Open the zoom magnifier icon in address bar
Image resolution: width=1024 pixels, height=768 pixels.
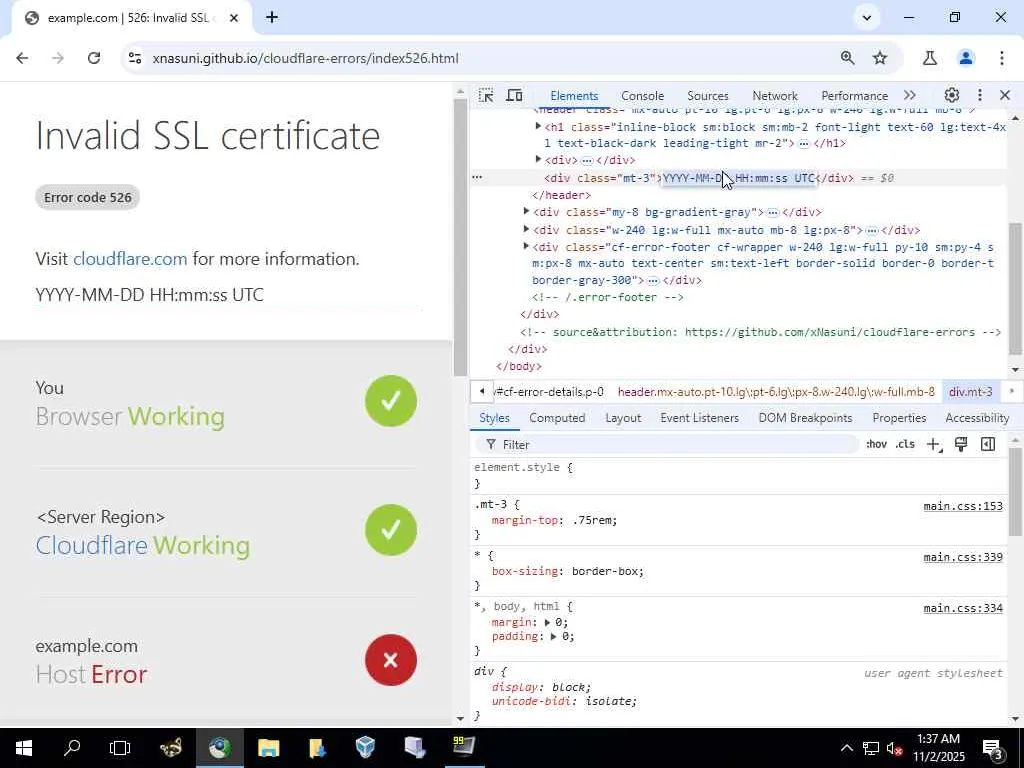tap(848, 58)
